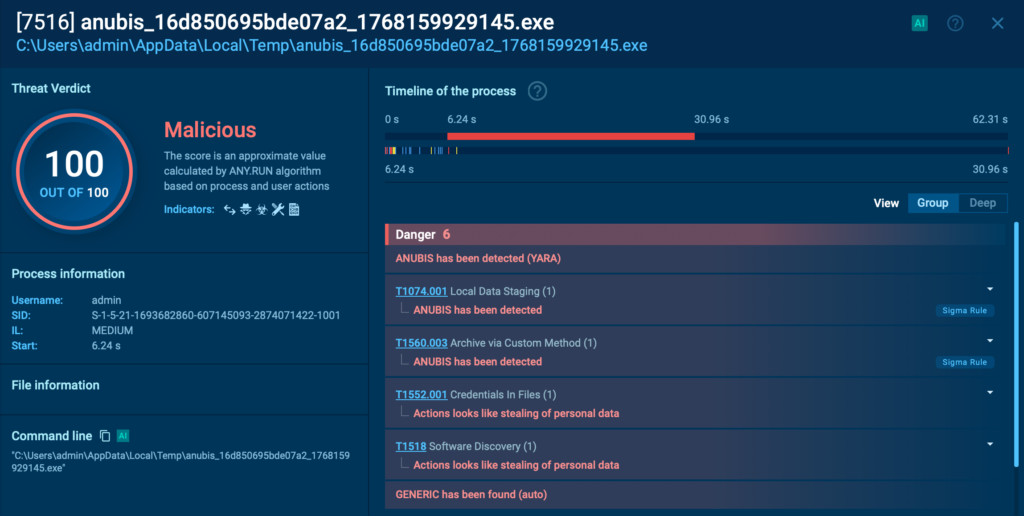Copy the command line
The image size is (1024, 516).
(104, 436)
